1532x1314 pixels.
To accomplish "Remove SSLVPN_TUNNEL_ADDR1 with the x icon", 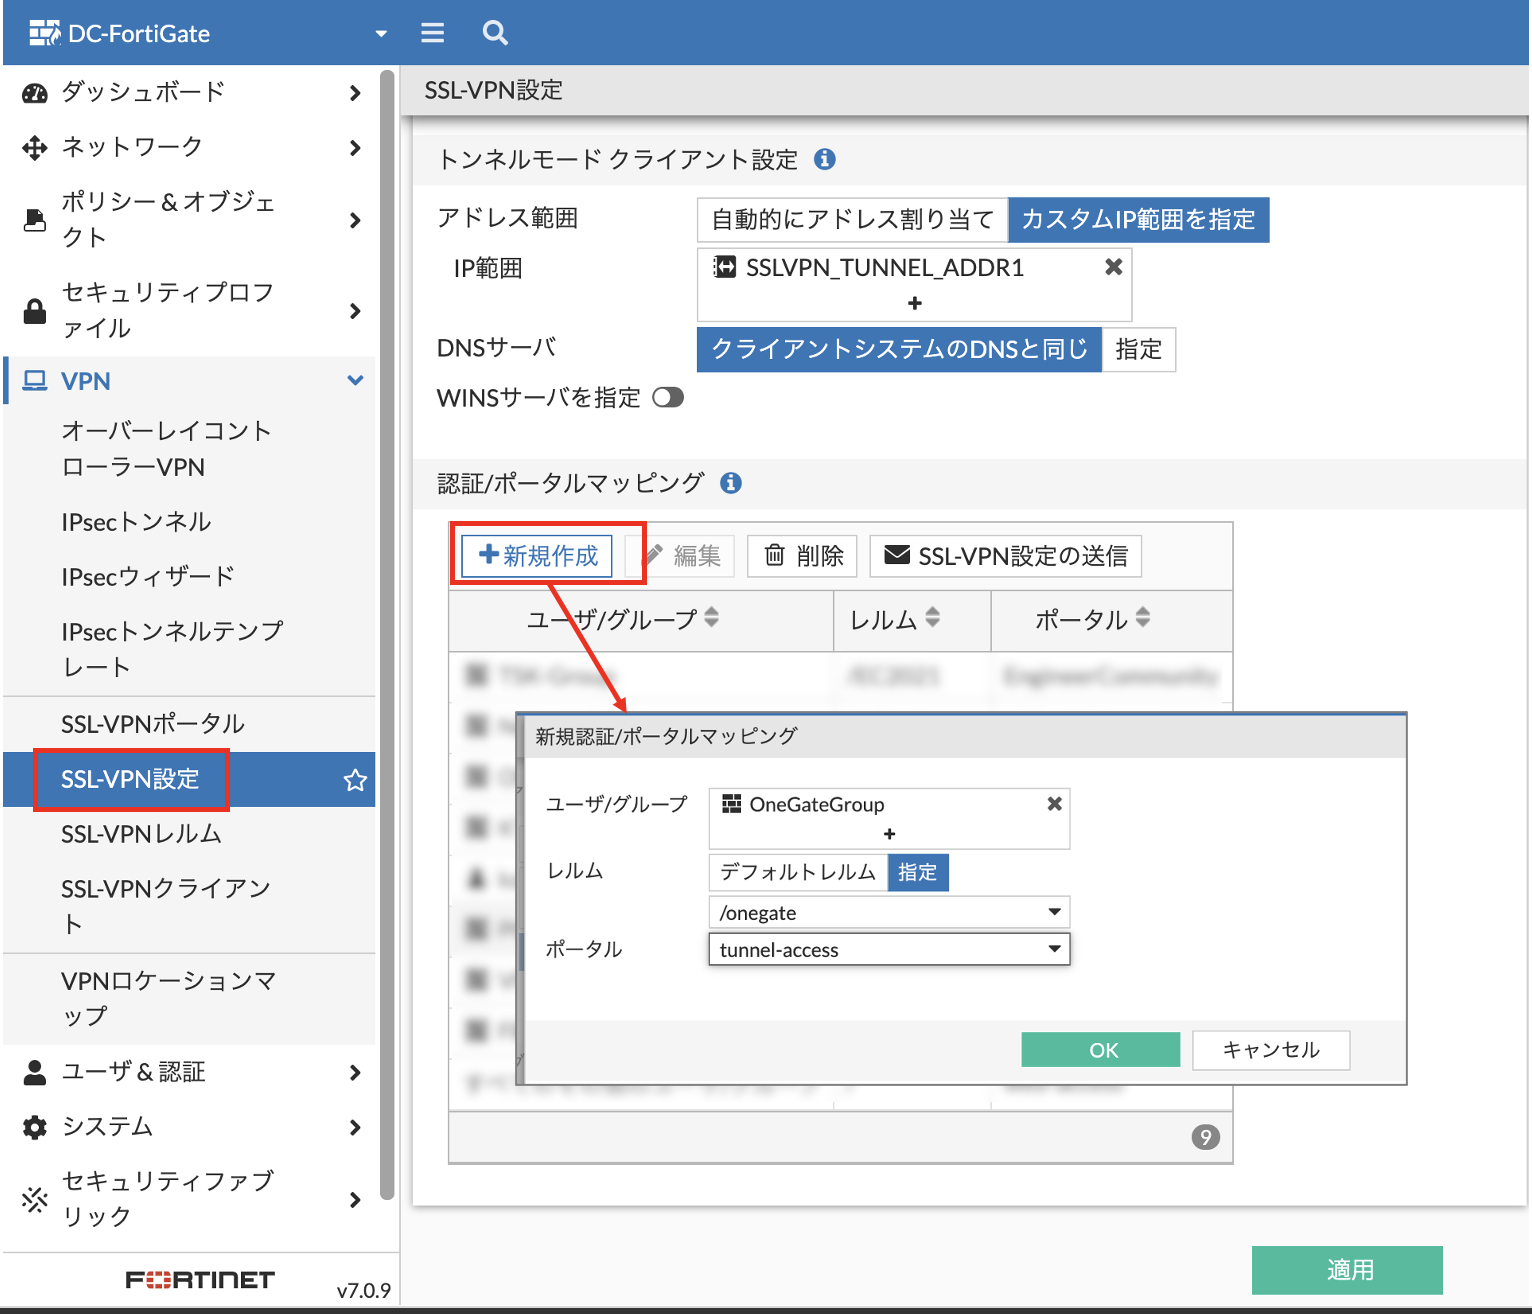I will click(x=1113, y=267).
